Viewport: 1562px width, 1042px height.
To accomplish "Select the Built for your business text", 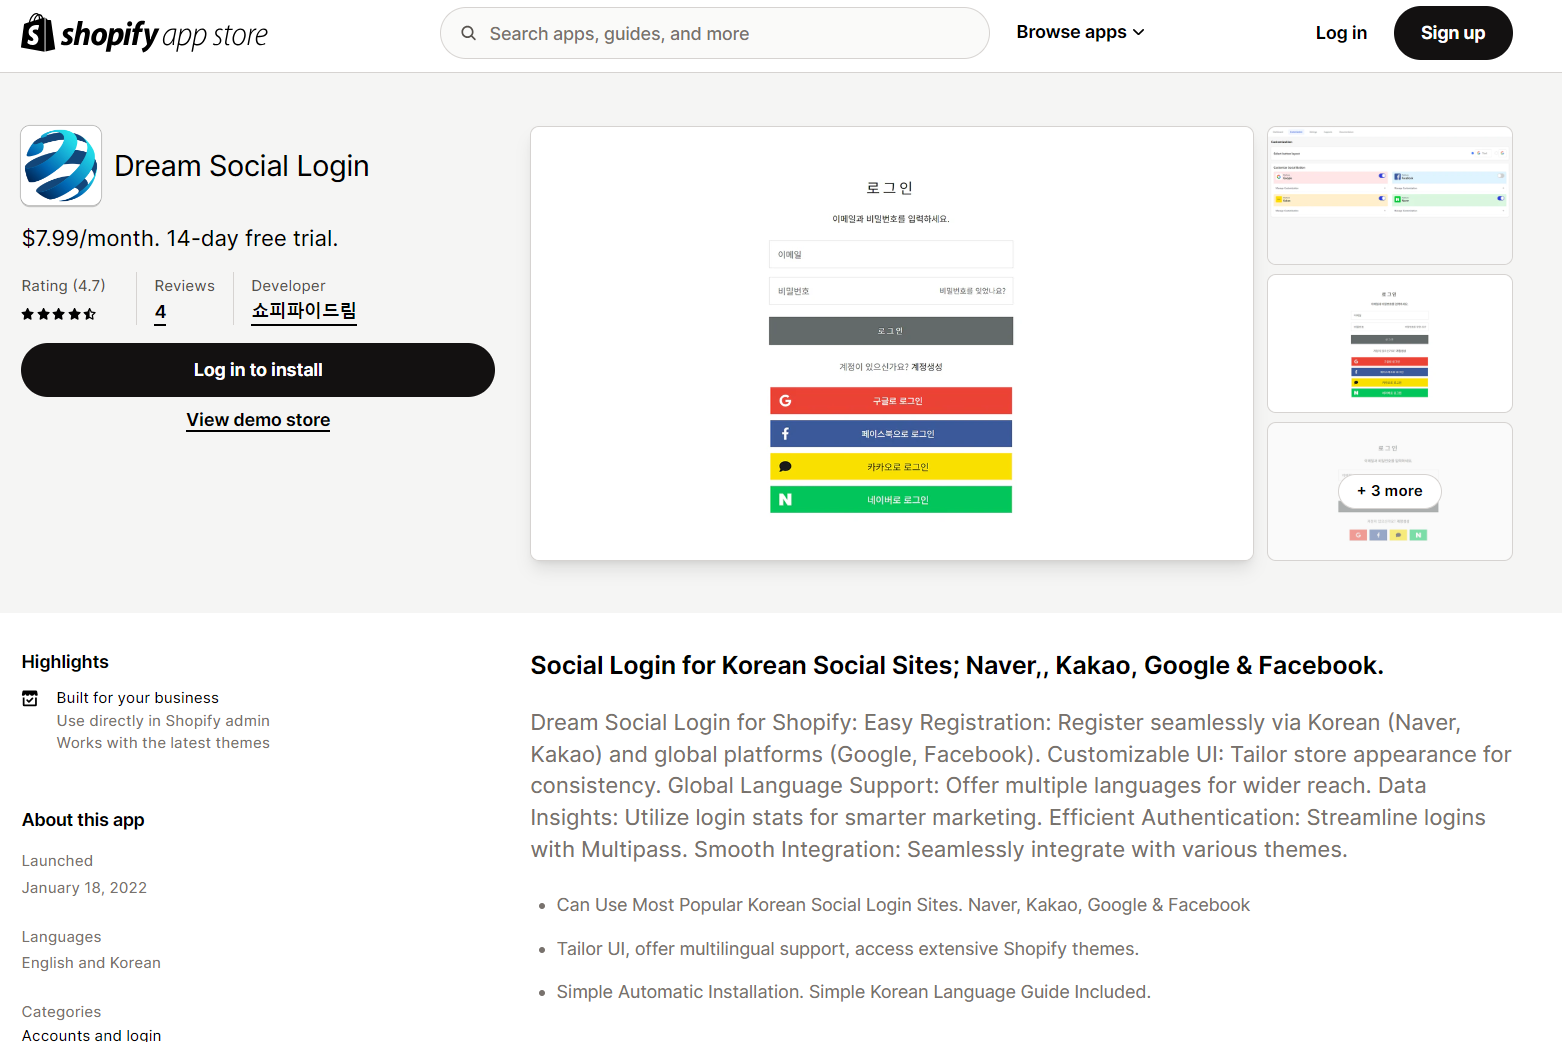I will pos(138,698).
